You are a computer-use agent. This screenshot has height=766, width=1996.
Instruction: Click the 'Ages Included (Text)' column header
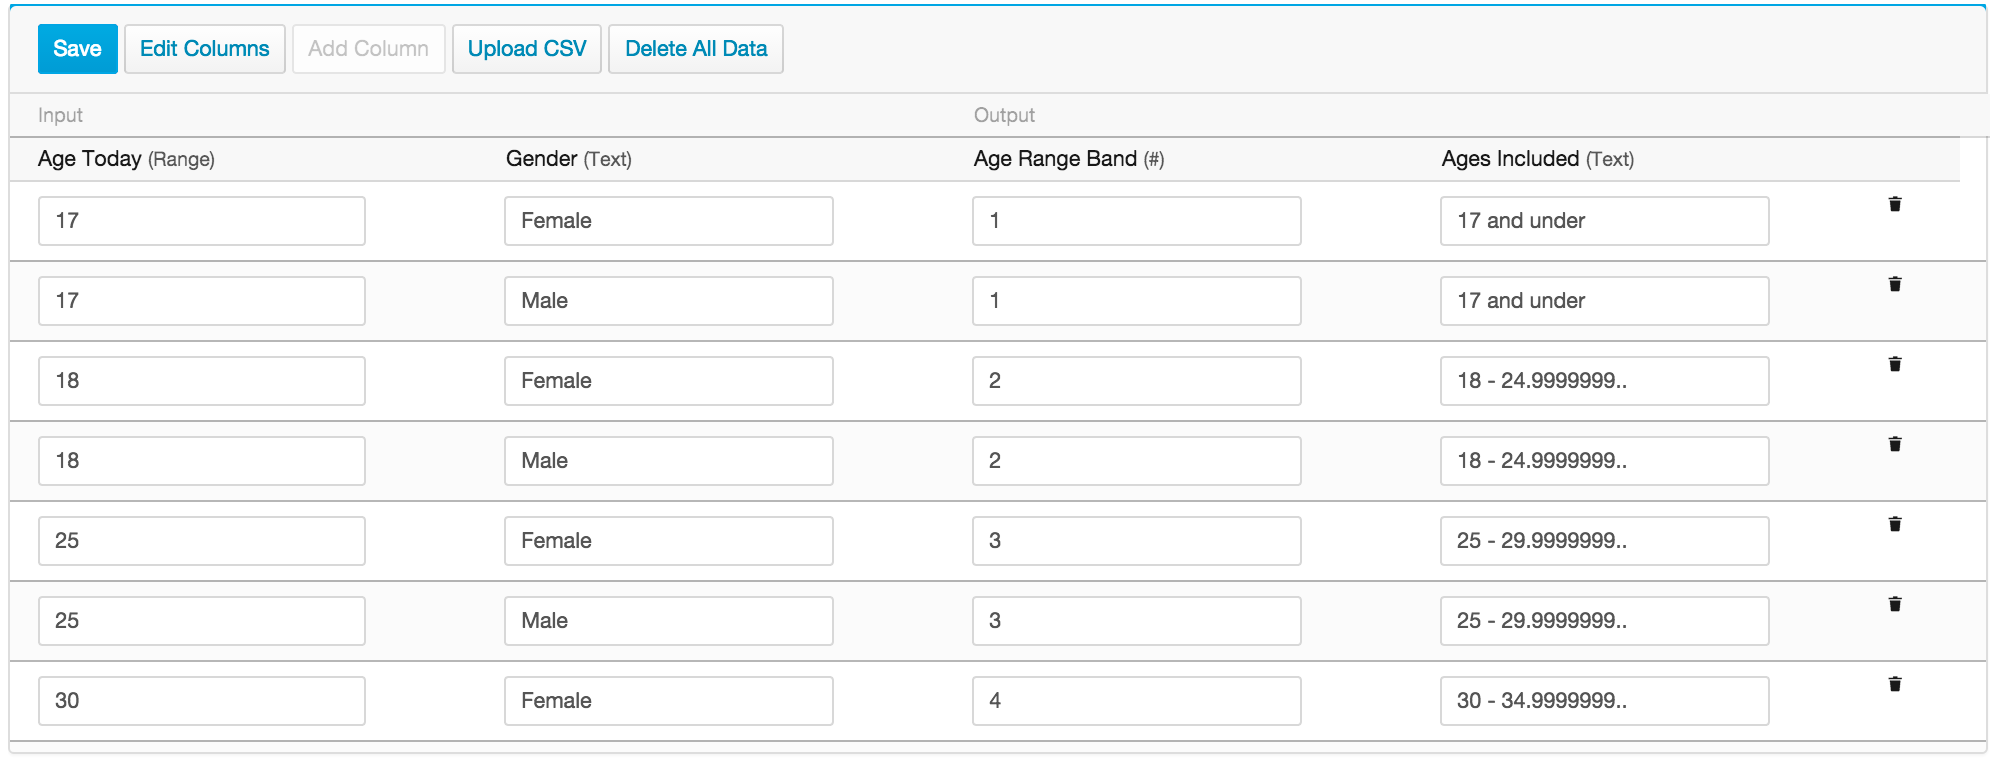coord(1538,159)
